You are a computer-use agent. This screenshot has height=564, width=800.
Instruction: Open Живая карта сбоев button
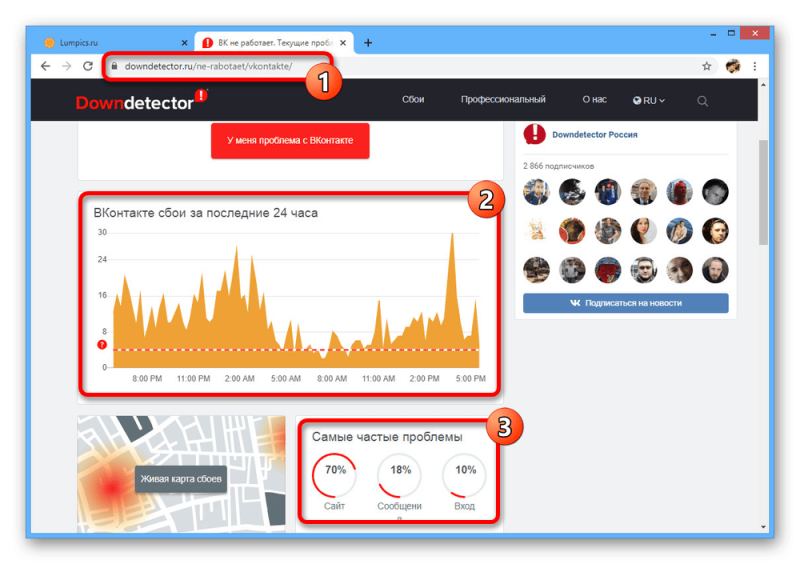(x=181, y=479)
